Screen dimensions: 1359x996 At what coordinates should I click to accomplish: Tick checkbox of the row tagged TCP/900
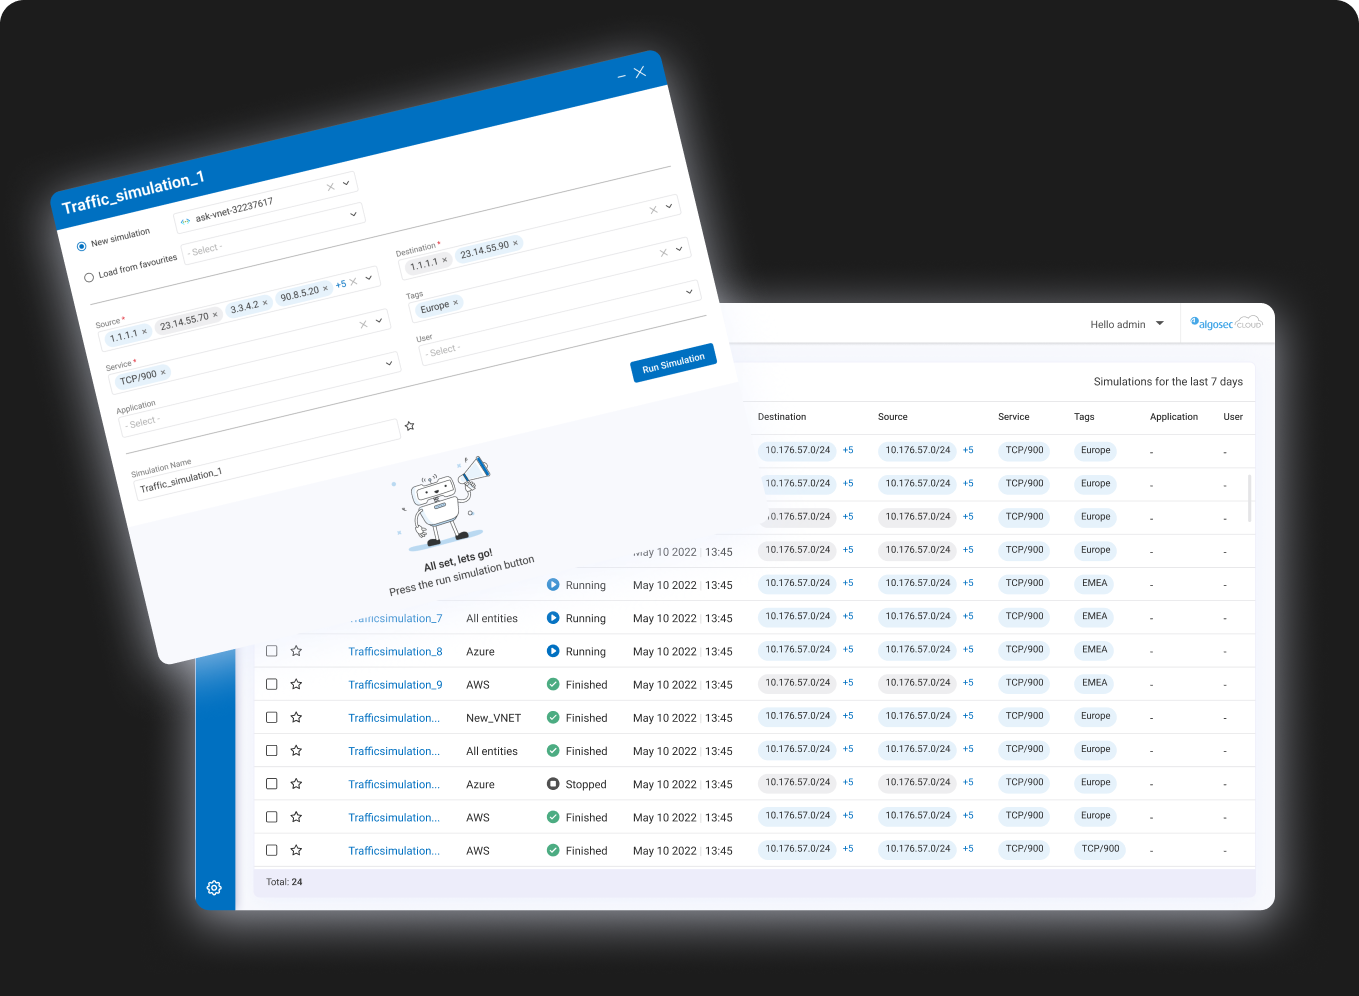pos(271,850)
